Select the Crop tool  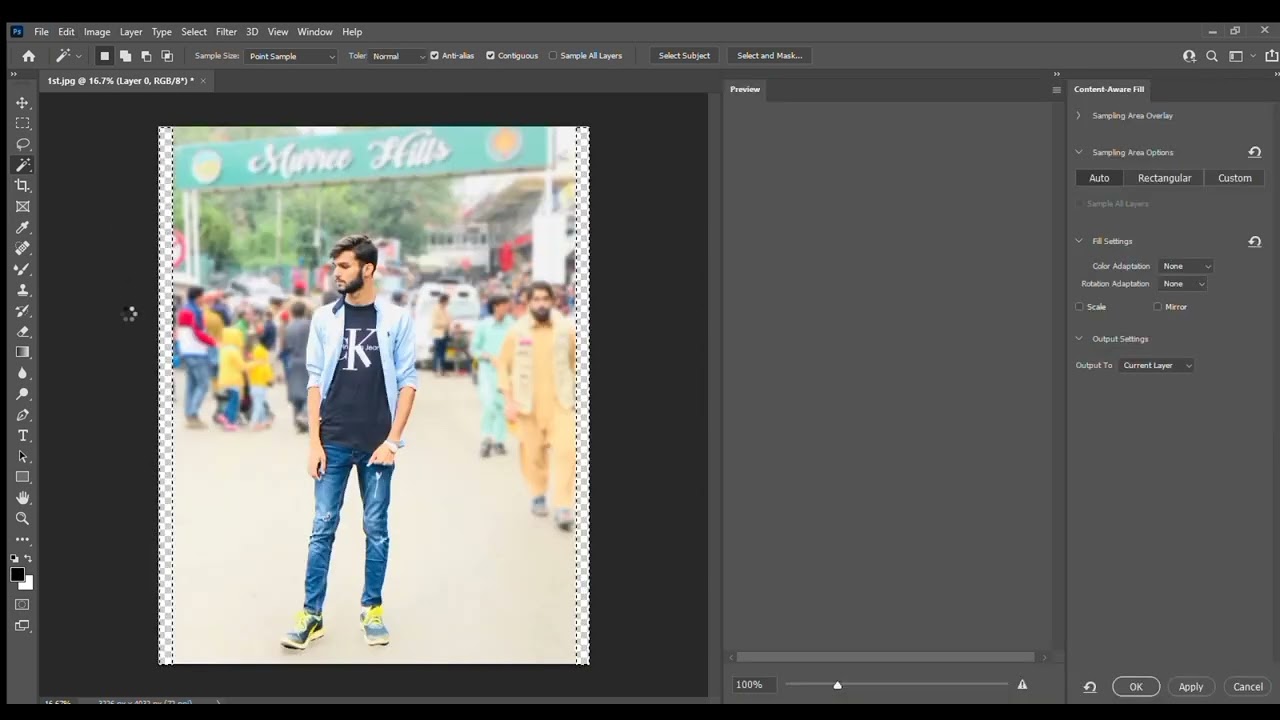pyautogui.click(x=22, y=186)
